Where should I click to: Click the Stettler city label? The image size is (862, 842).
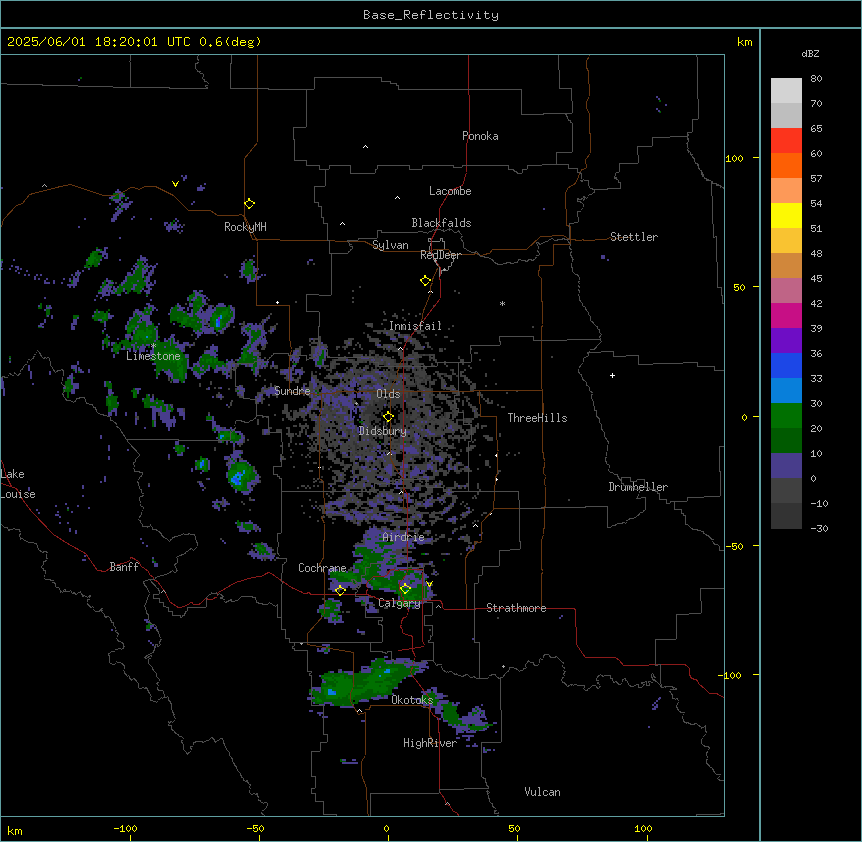(x=634, y=237)
